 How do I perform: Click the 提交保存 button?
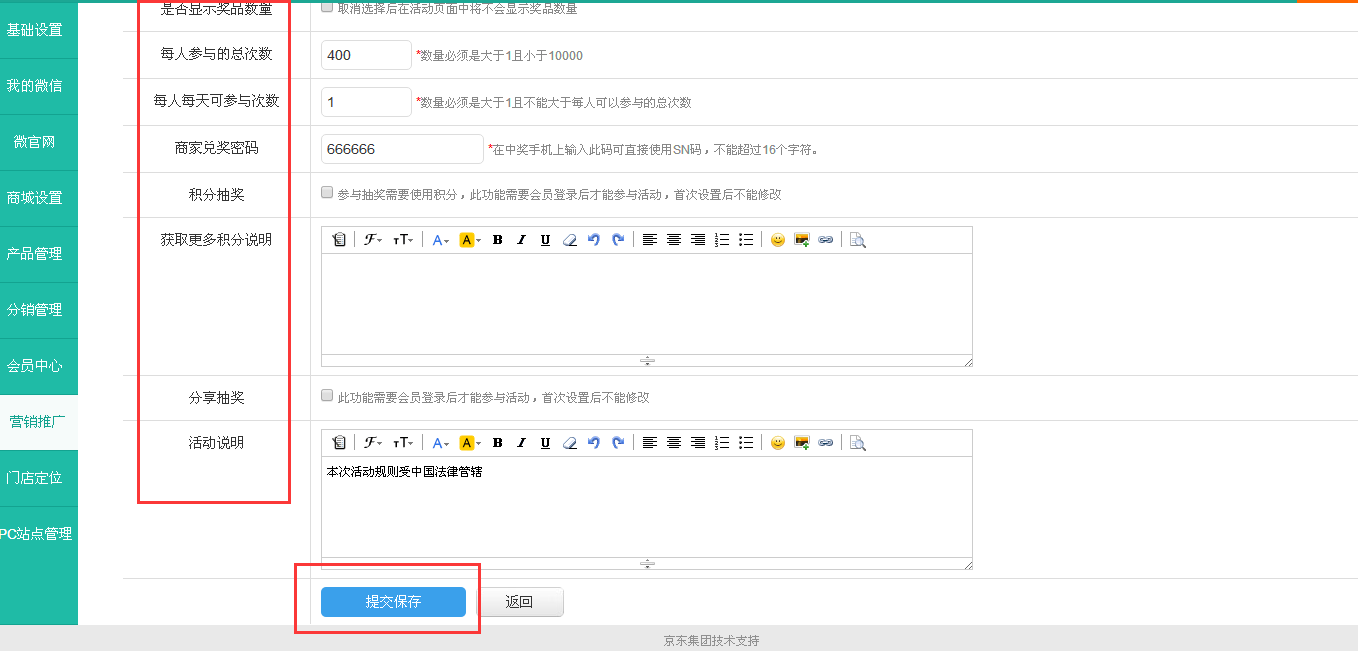393,602
